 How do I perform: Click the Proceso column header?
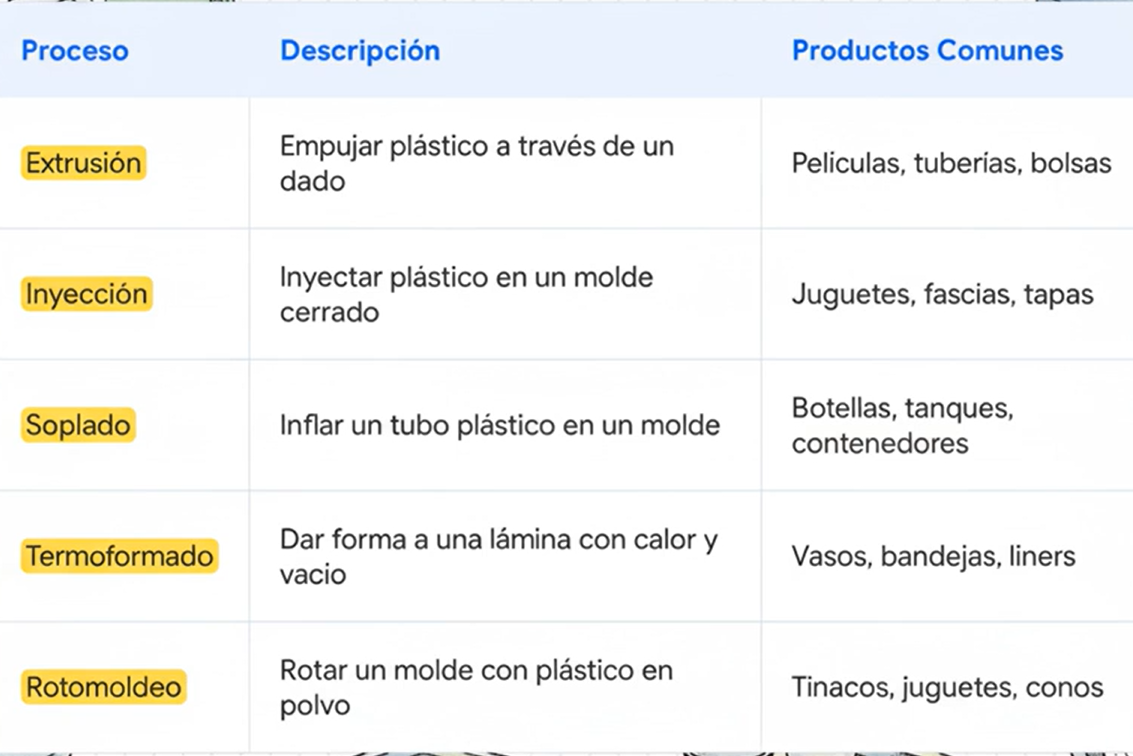tap(75, 51)
